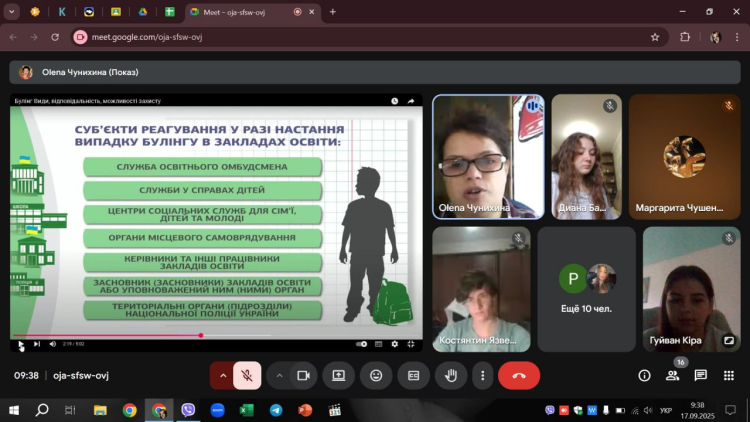Expand video settings arrow beside camera

(279, 375)
